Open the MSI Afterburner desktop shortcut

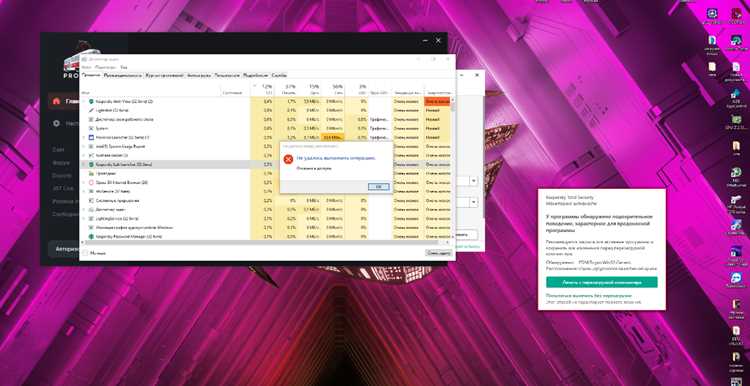coord(736,175)
